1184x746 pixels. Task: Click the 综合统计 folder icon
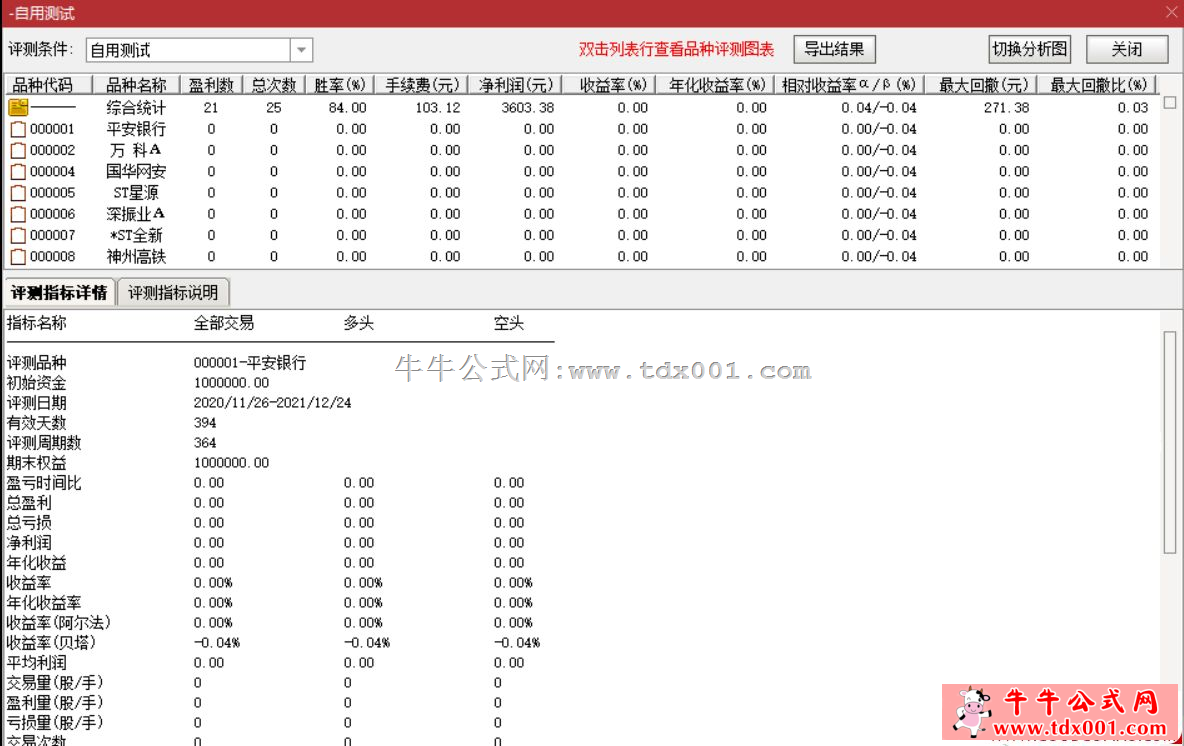(18, 107)
